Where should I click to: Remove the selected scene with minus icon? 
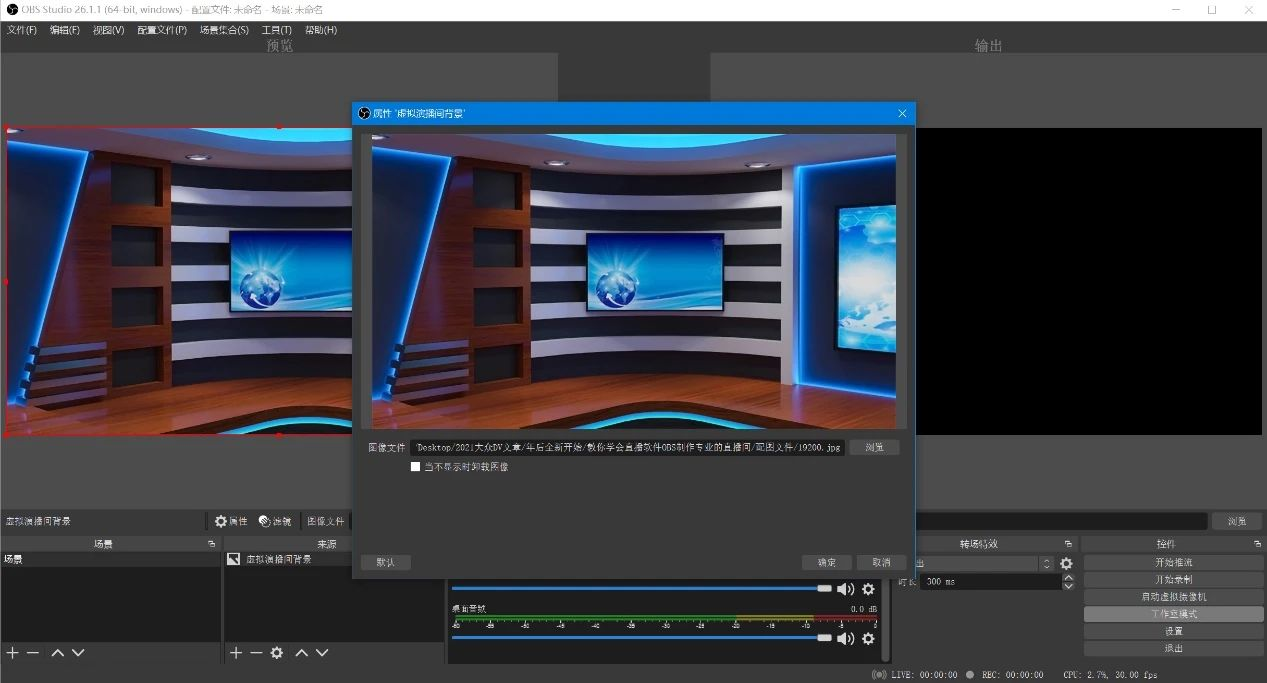click(x=33, y=653)
